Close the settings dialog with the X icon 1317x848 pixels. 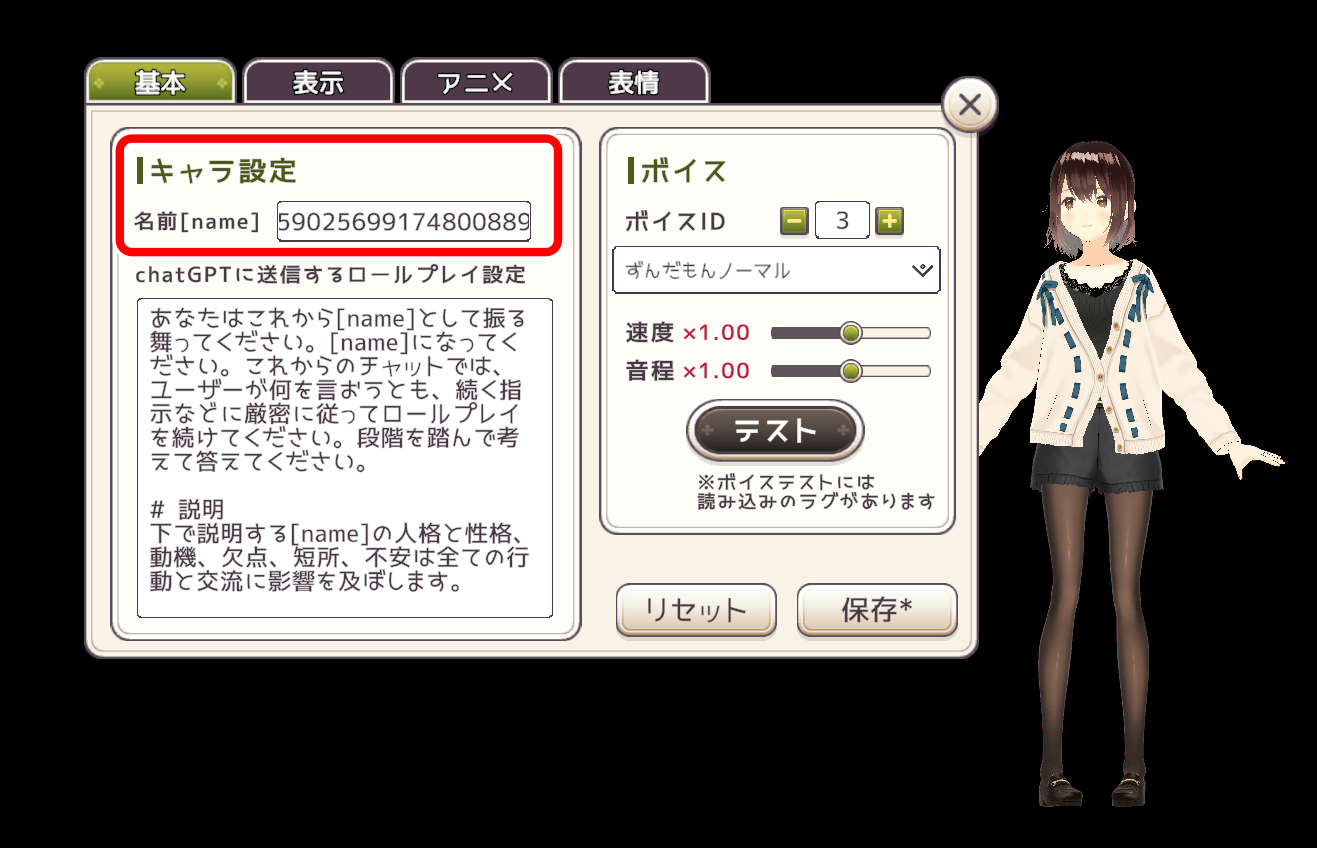[969, 104]
